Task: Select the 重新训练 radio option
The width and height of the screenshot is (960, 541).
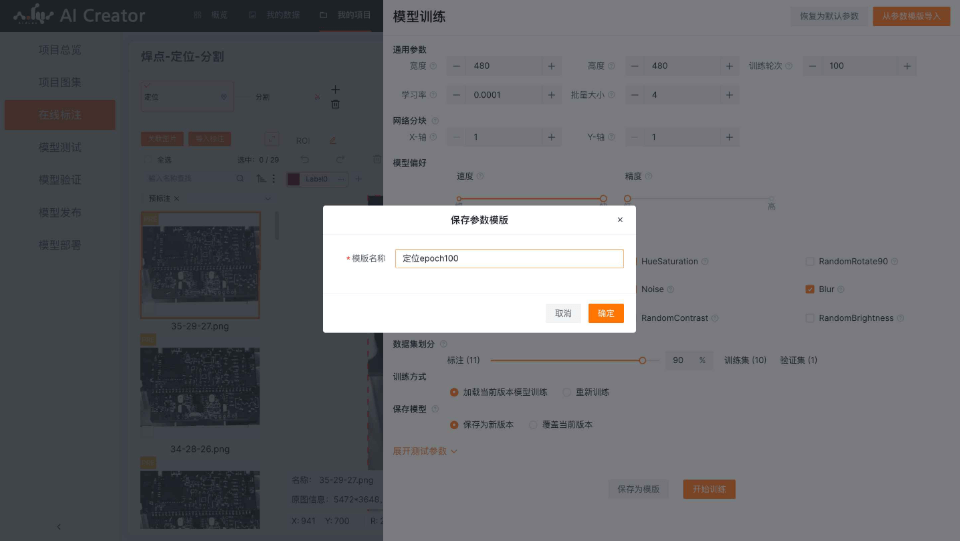Action: point(568,392)
